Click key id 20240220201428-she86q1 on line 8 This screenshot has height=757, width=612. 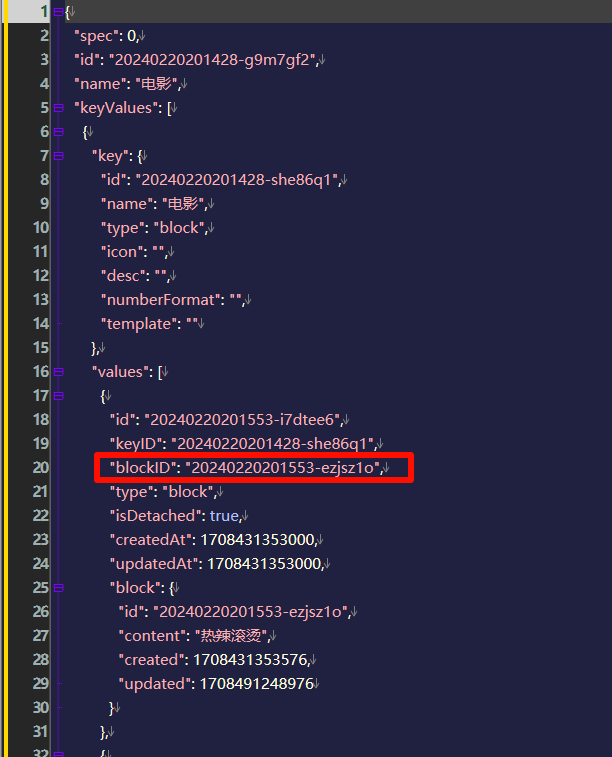[237, 180]
